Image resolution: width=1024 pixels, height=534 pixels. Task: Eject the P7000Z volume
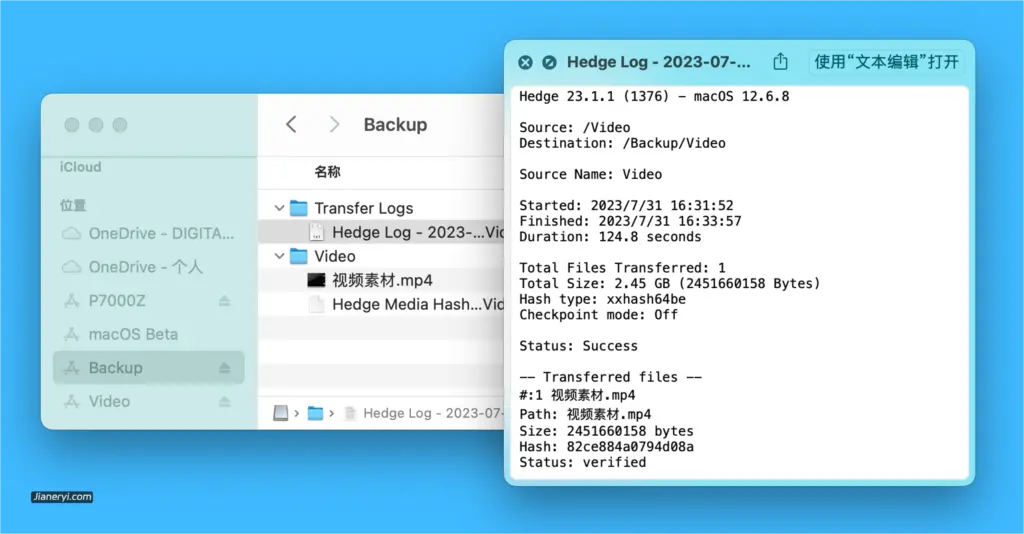coord(225,301)
